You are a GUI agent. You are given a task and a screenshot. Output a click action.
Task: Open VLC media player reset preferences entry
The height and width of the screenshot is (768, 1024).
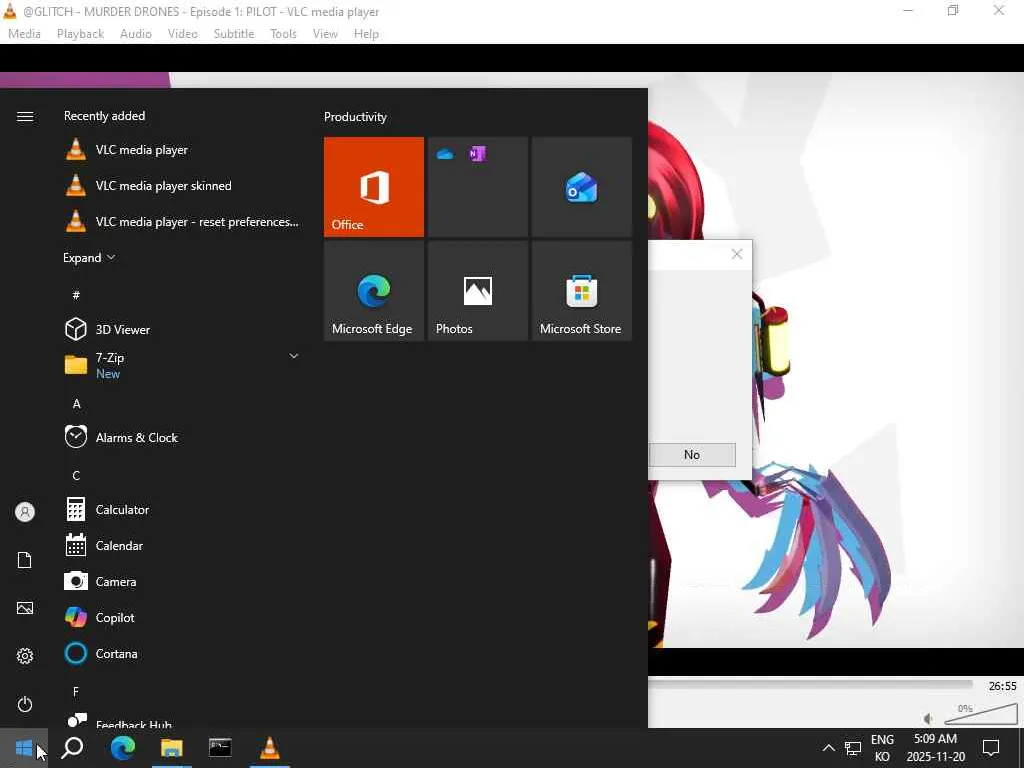coord(183,221)
